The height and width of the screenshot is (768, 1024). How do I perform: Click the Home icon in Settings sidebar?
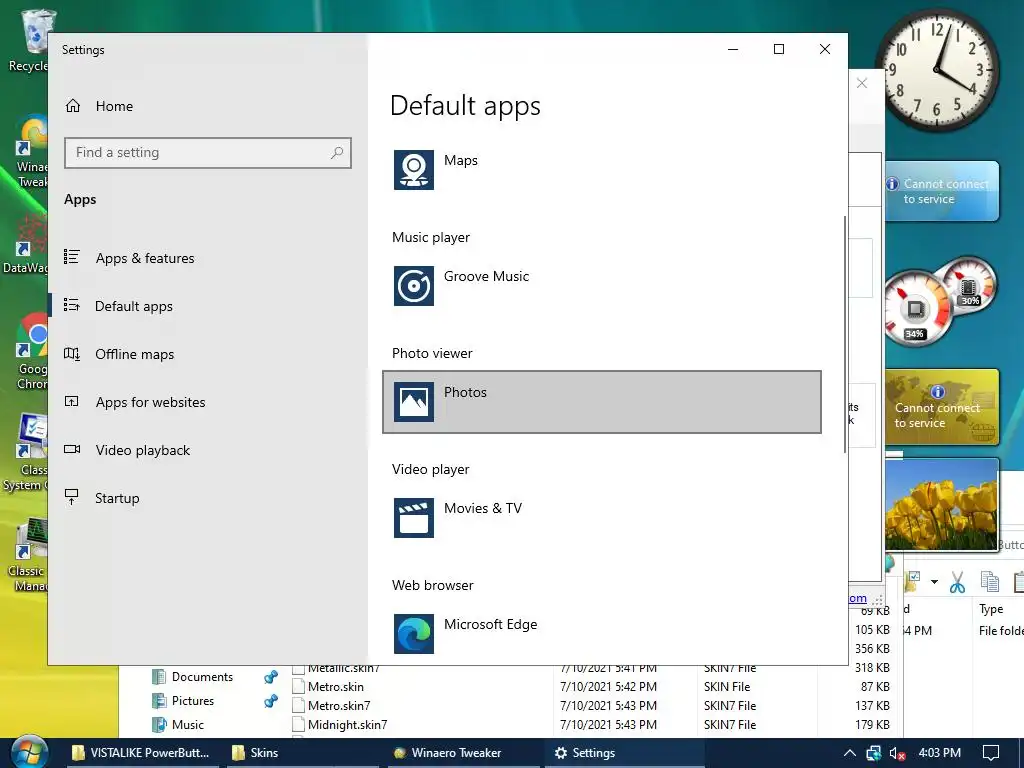(x=73, y=106)
